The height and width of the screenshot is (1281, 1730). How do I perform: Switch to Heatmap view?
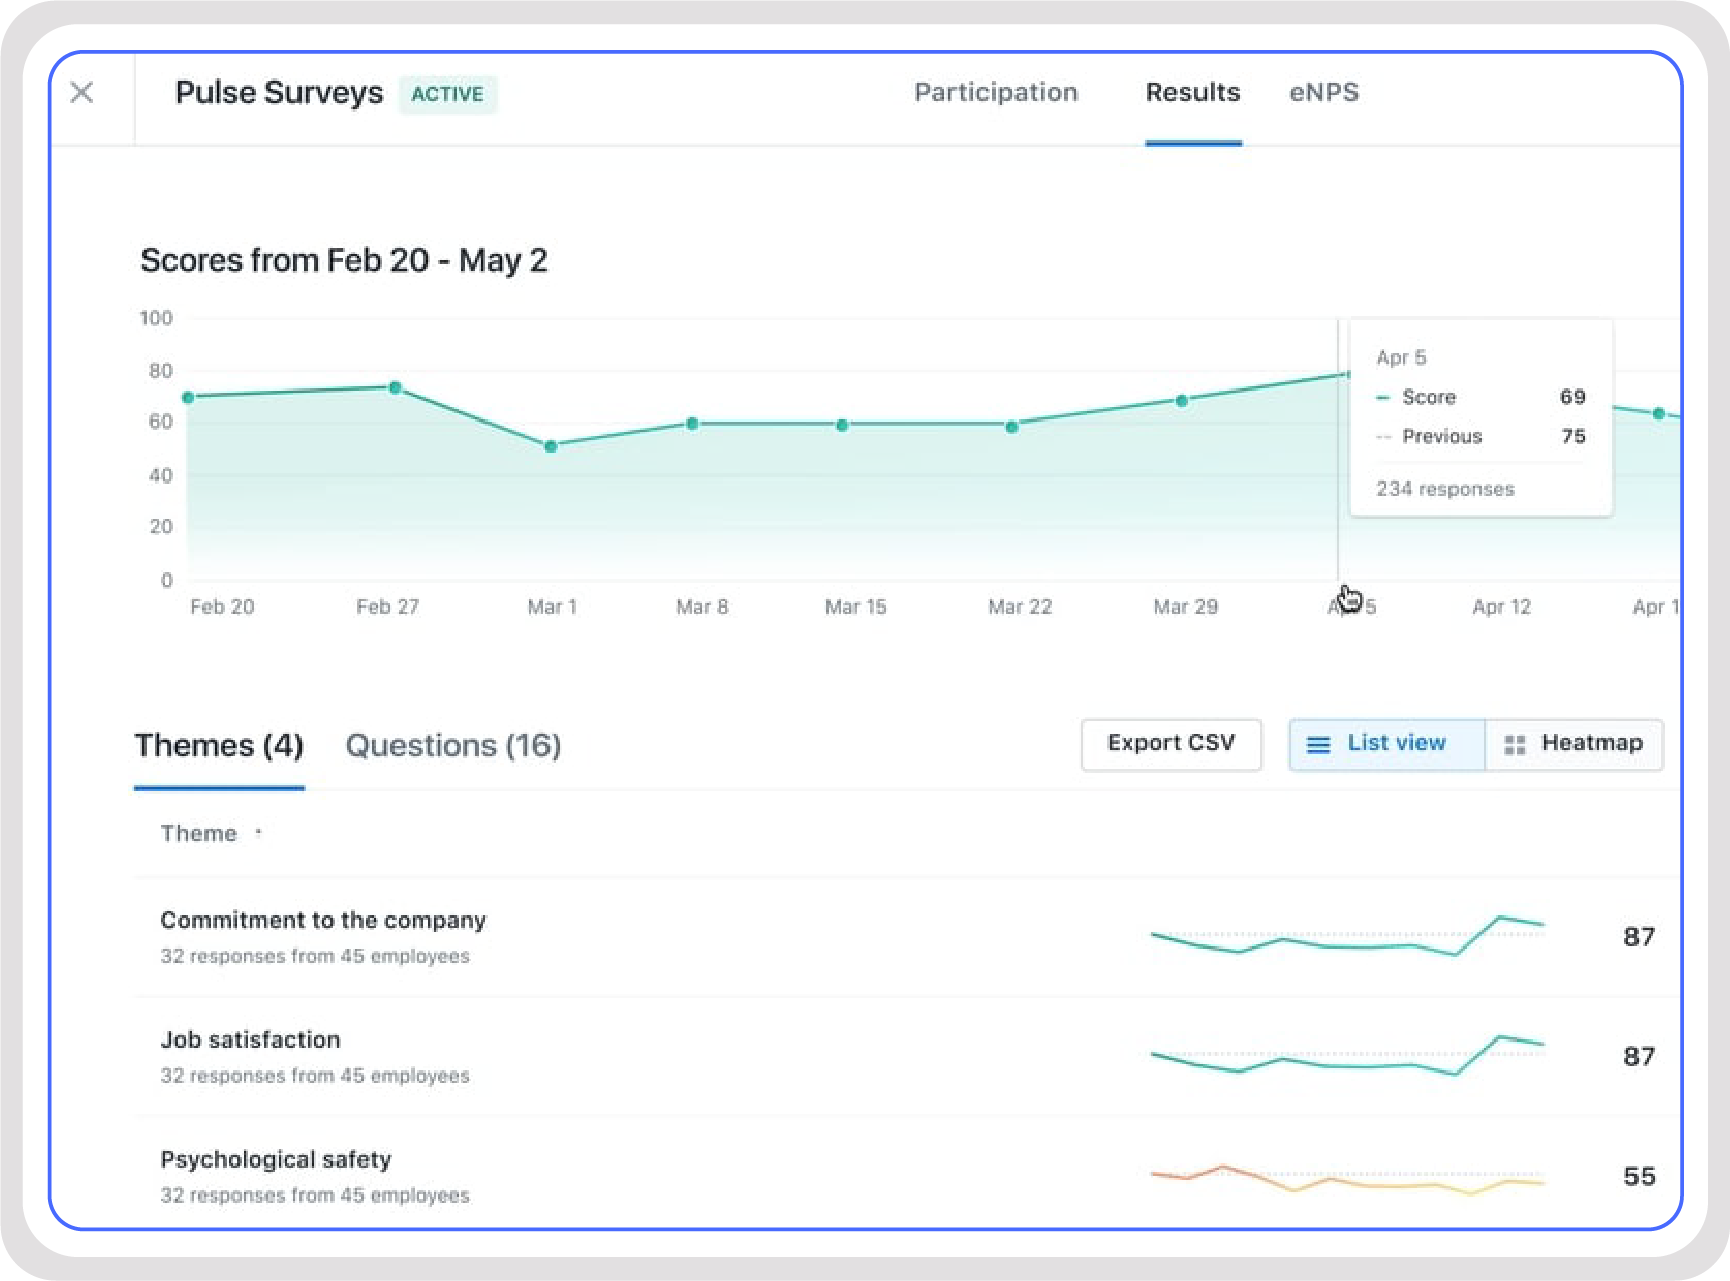1590,743
